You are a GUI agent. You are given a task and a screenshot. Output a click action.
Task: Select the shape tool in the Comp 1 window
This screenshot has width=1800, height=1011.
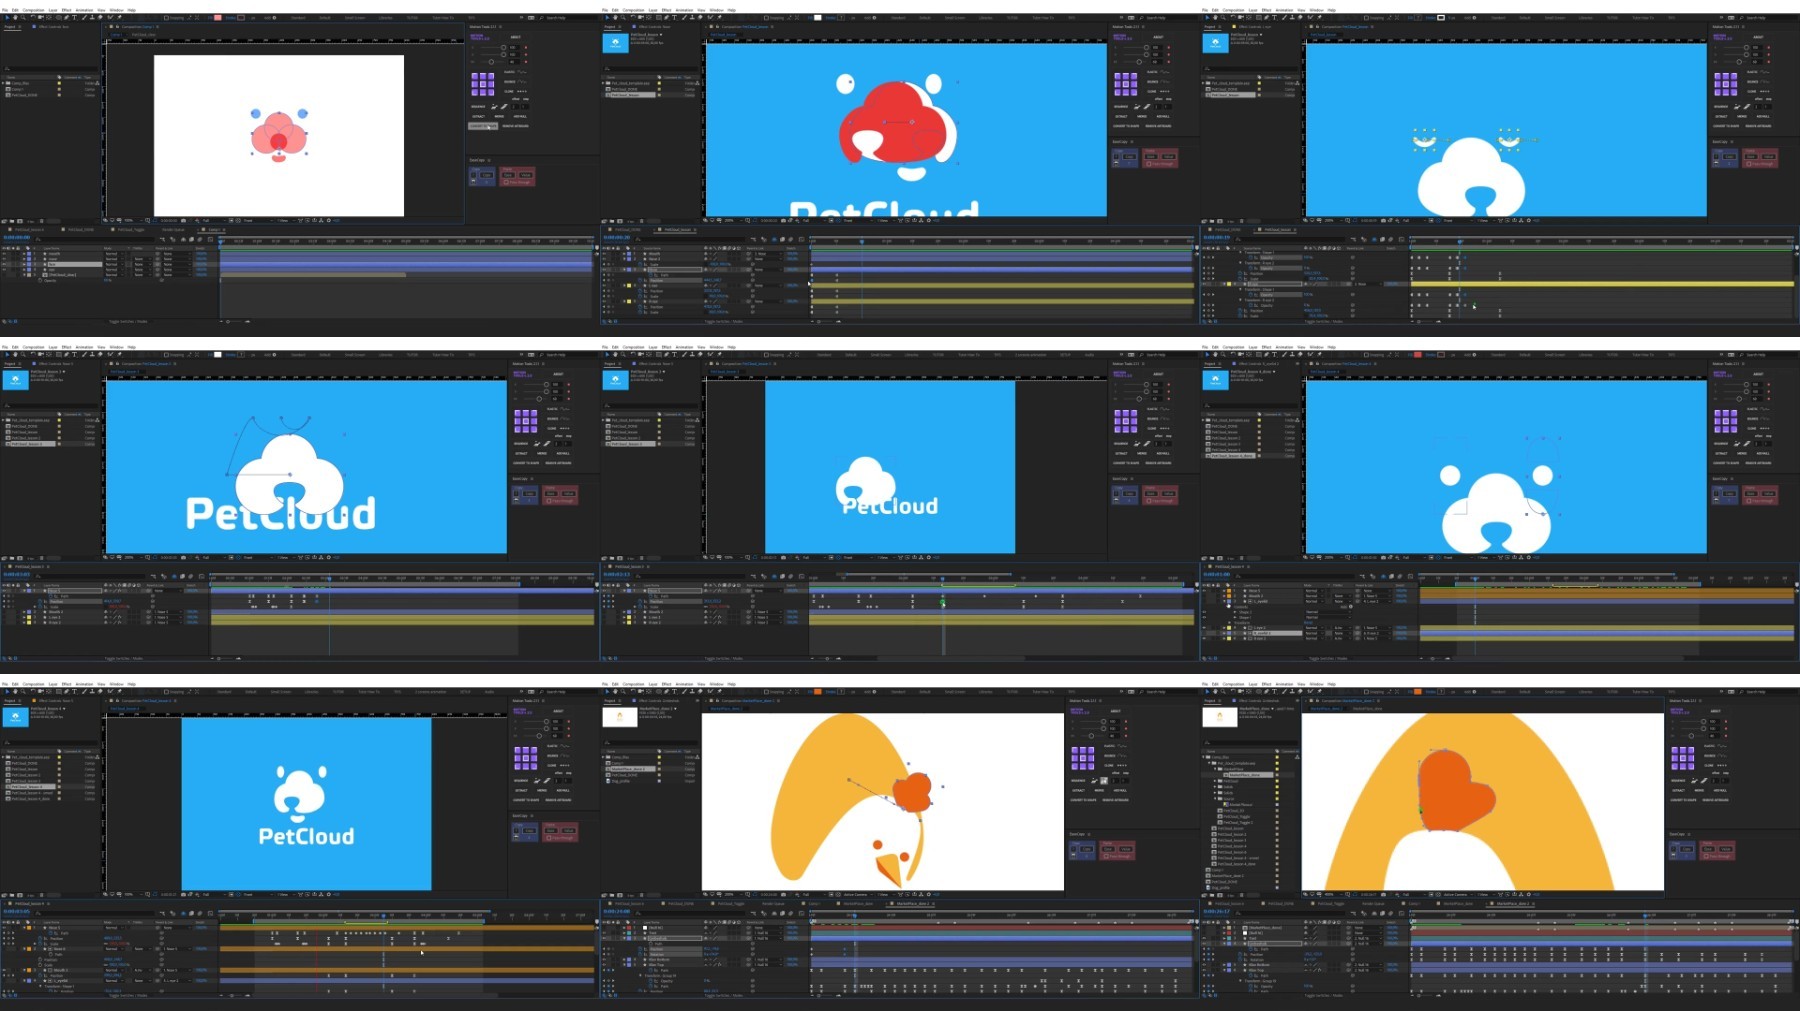[58, 17]
